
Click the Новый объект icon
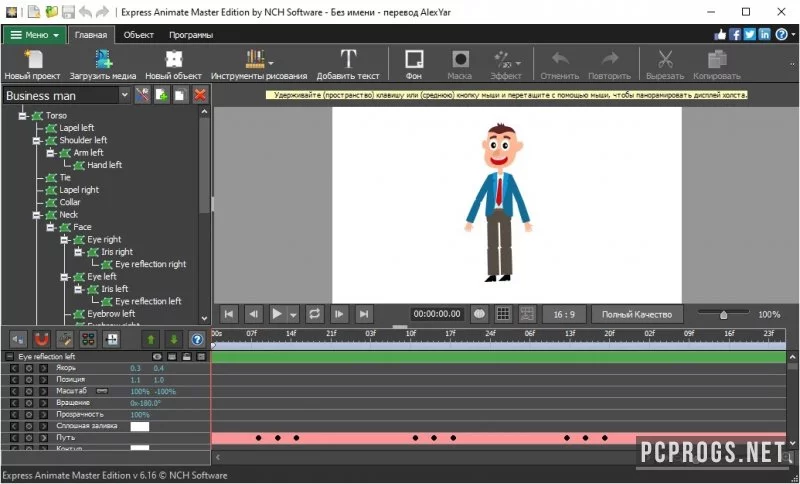pyautogui.click(x=173, y=59)
